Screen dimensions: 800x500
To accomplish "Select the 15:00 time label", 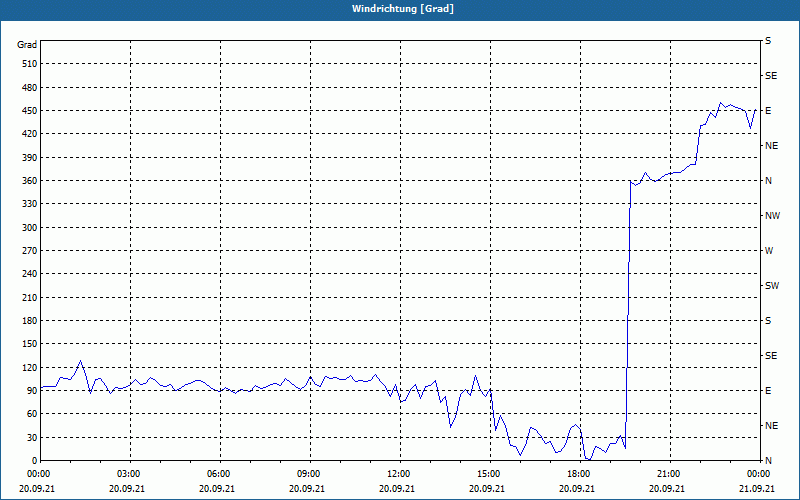I will click(487, 473).
